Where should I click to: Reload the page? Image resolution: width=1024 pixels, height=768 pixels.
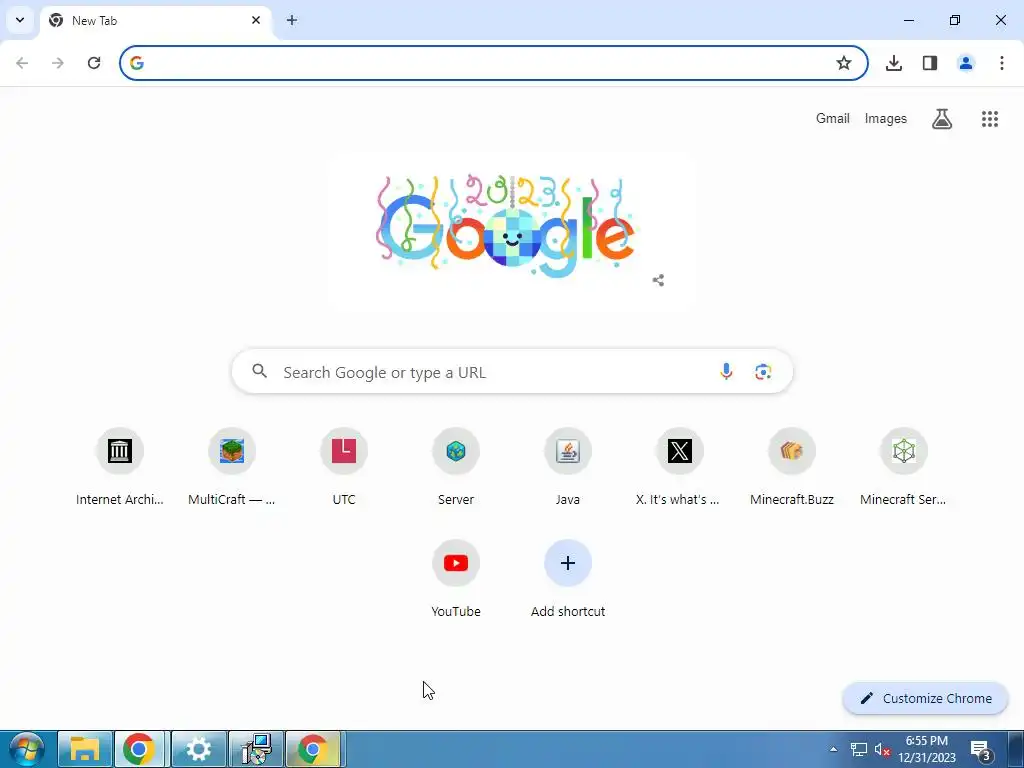coord(94,63)
